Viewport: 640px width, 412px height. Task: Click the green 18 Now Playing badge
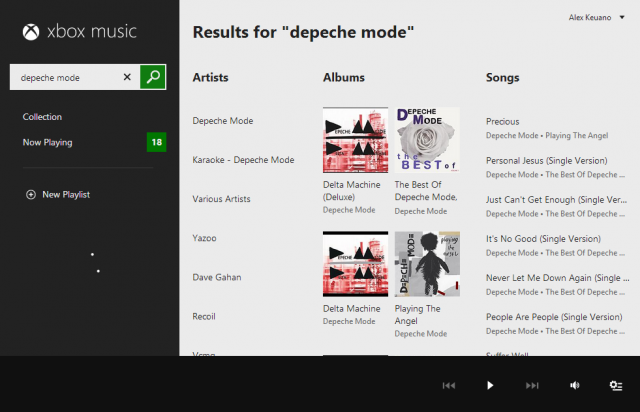point(157,142)
